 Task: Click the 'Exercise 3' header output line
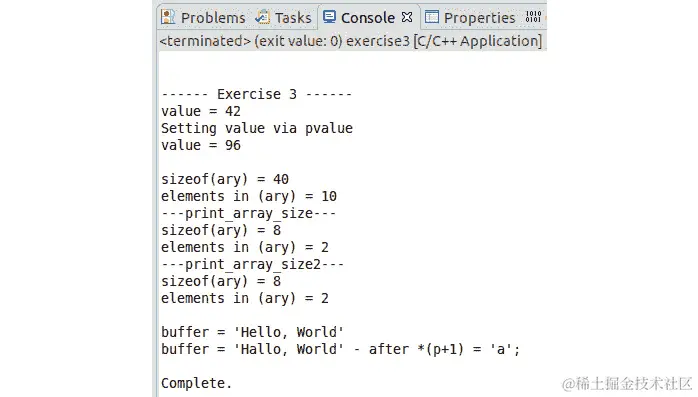(256, 94)
